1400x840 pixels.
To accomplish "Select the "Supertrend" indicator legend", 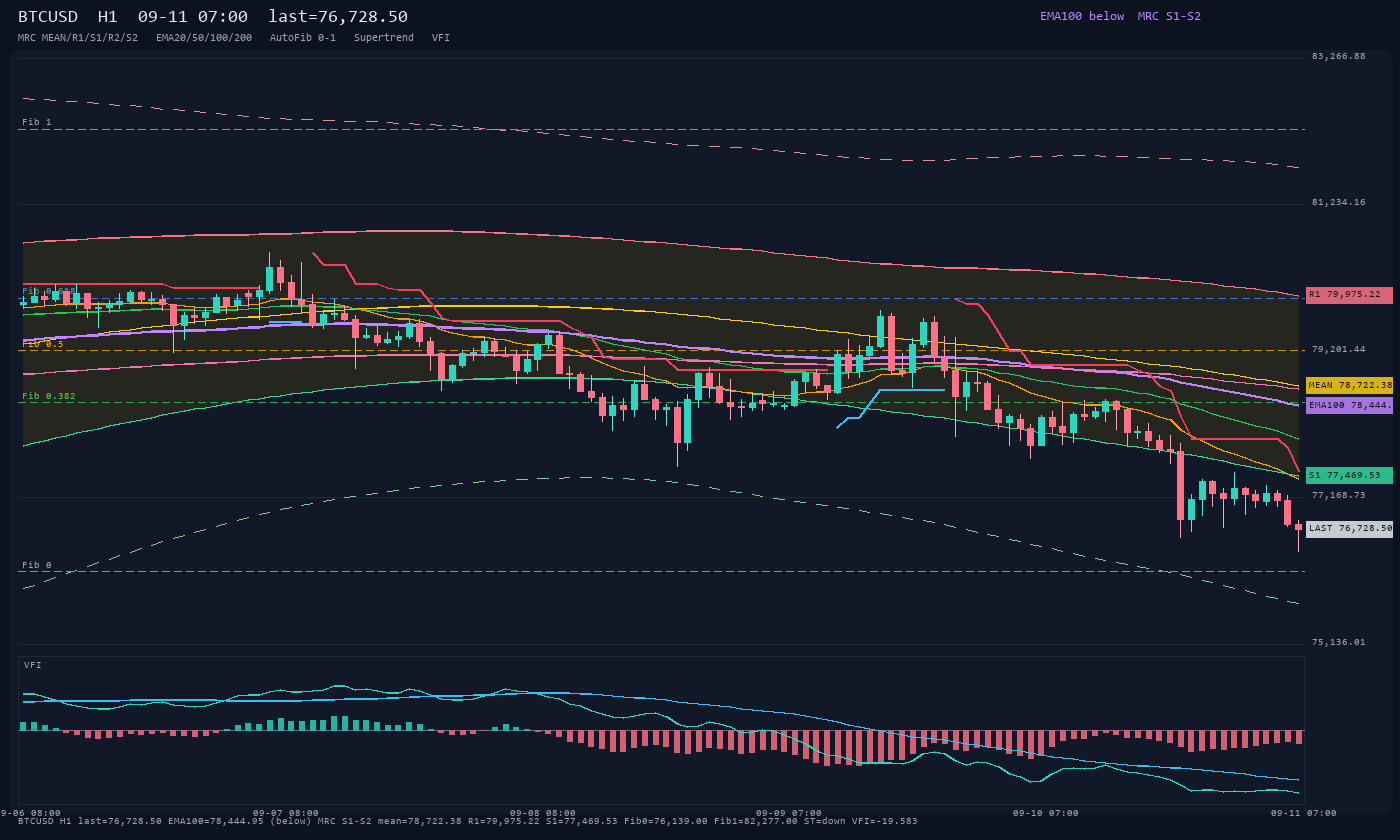I will [x=384, y=38].
